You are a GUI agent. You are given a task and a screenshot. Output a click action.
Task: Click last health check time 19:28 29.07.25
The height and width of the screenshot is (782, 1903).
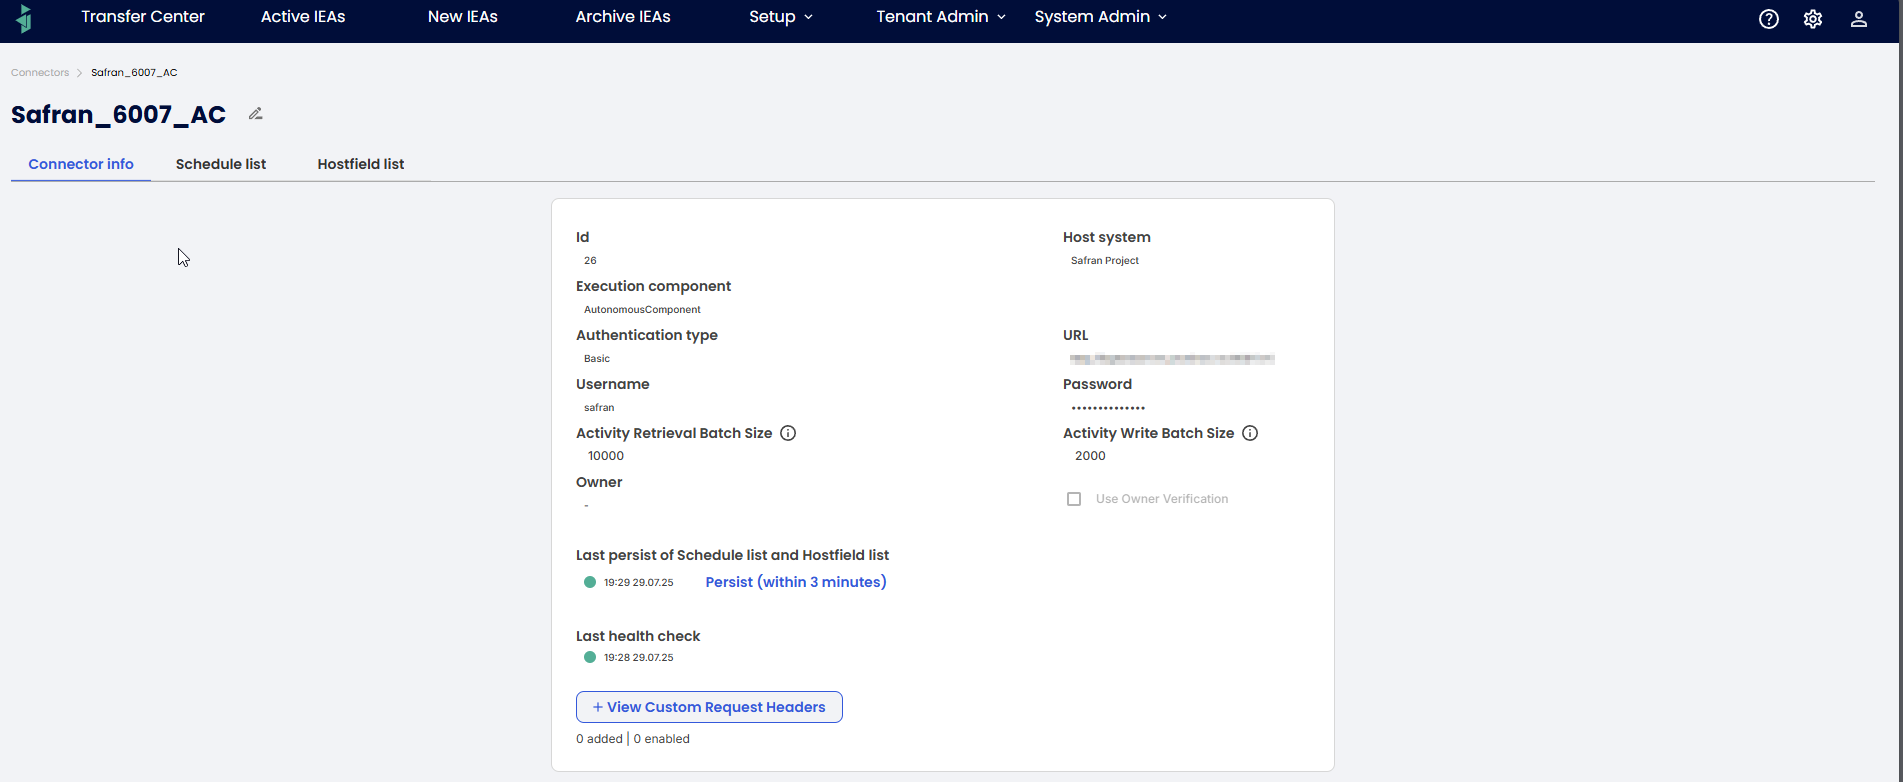pyautogui.click(x=639, y=658)
